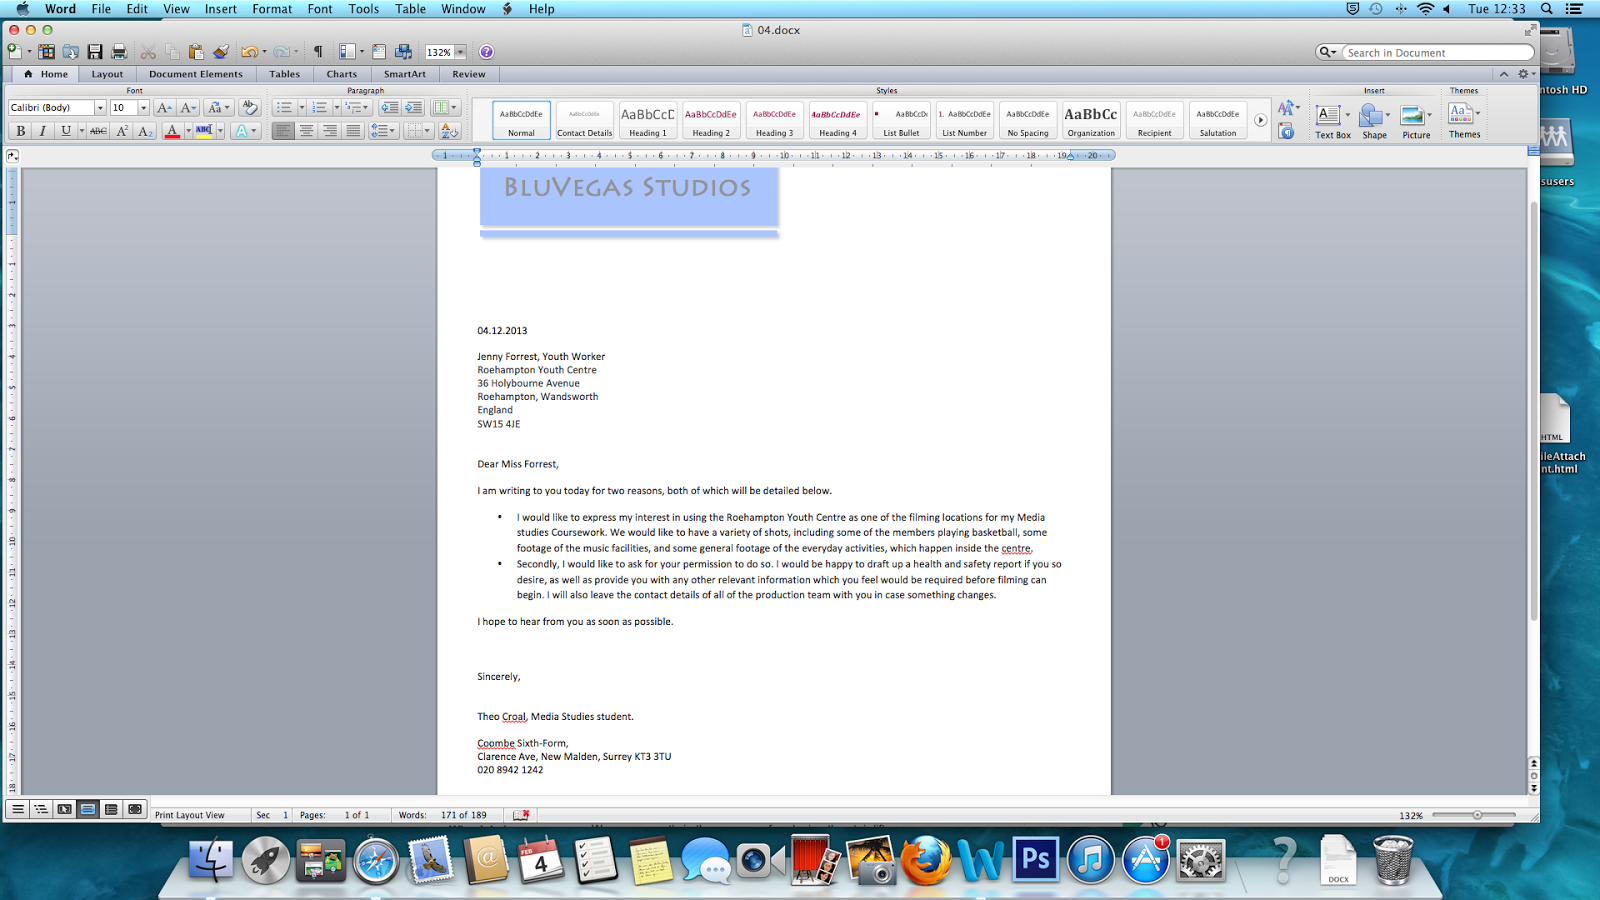Image resolution: width=1600 pixels, height=900 pixels.
Task: Apply strikethrough to selected text
Action: pos(98,131)
